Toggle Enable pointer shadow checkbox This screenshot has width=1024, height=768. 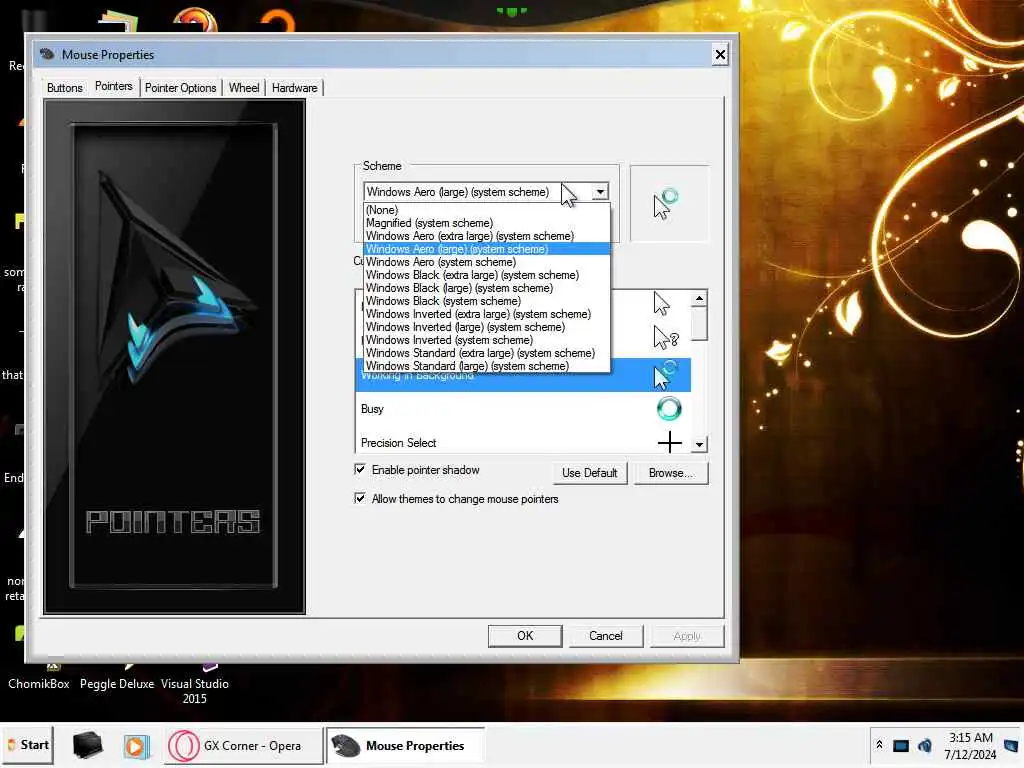tap(360, 470)
